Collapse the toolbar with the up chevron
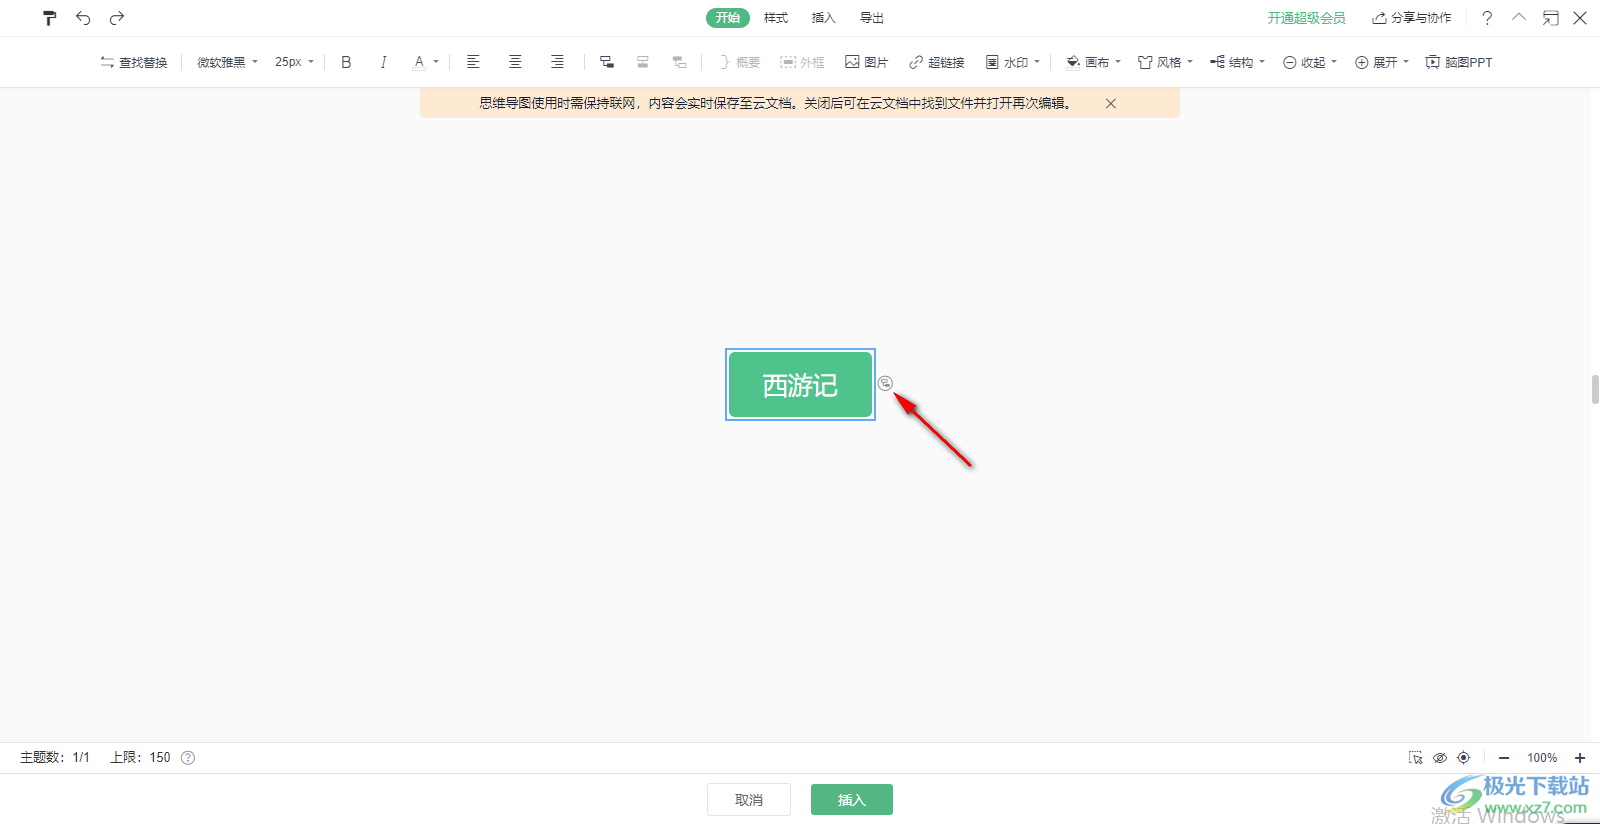 (1519, 18)
